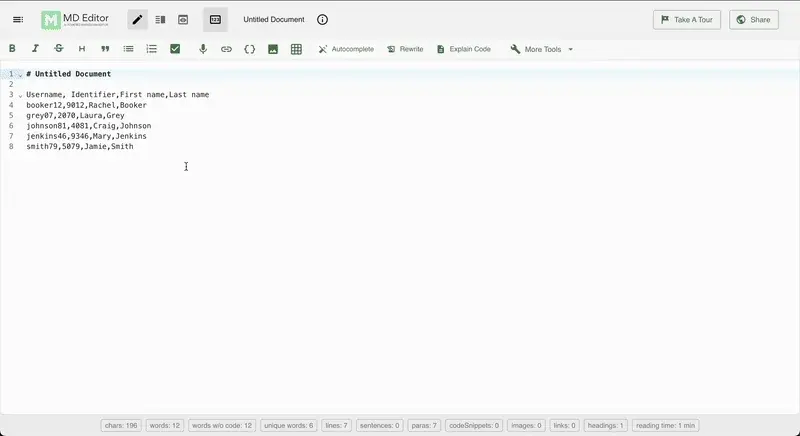
Task: Apply strikethrough formatting
Action: click(59, 48)
